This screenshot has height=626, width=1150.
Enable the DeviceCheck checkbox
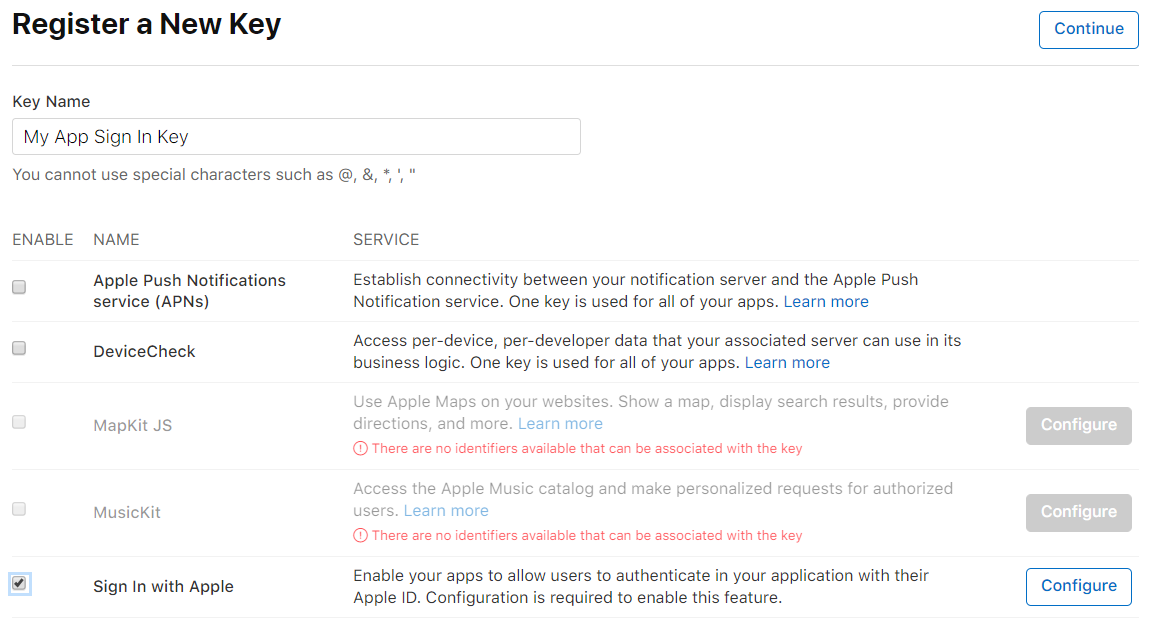point(19,348)
